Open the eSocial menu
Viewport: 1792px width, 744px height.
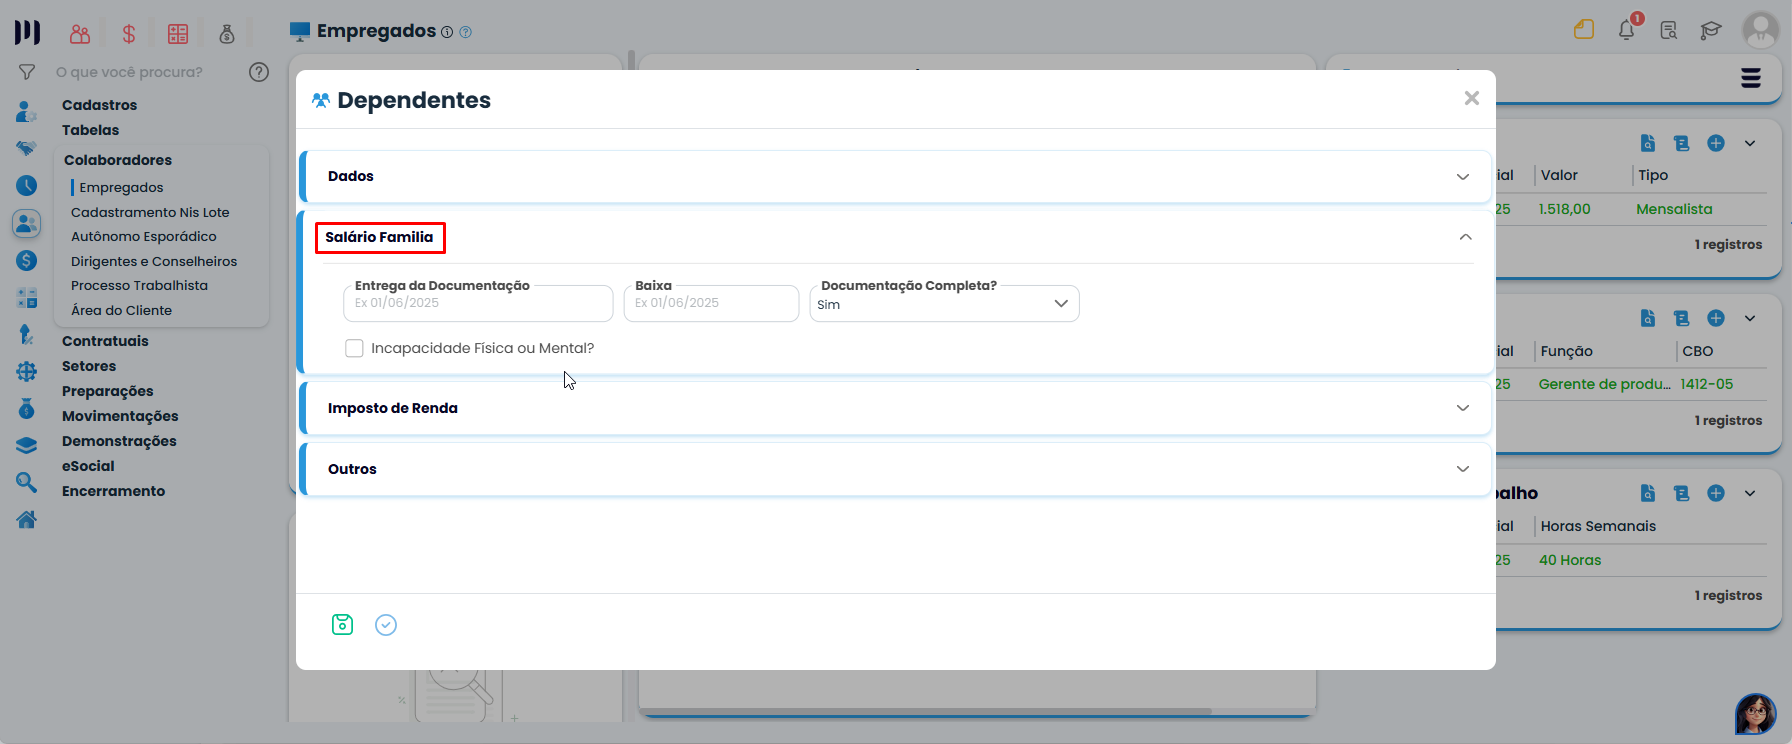(x=88, y=466)
